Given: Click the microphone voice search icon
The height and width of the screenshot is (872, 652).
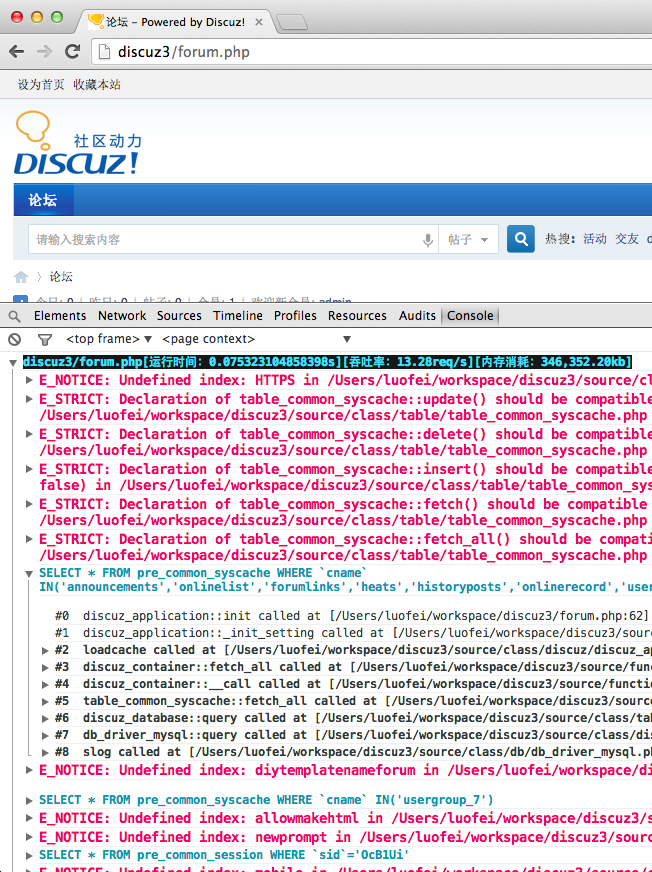Looking at the screenshot, I should 428,240.
